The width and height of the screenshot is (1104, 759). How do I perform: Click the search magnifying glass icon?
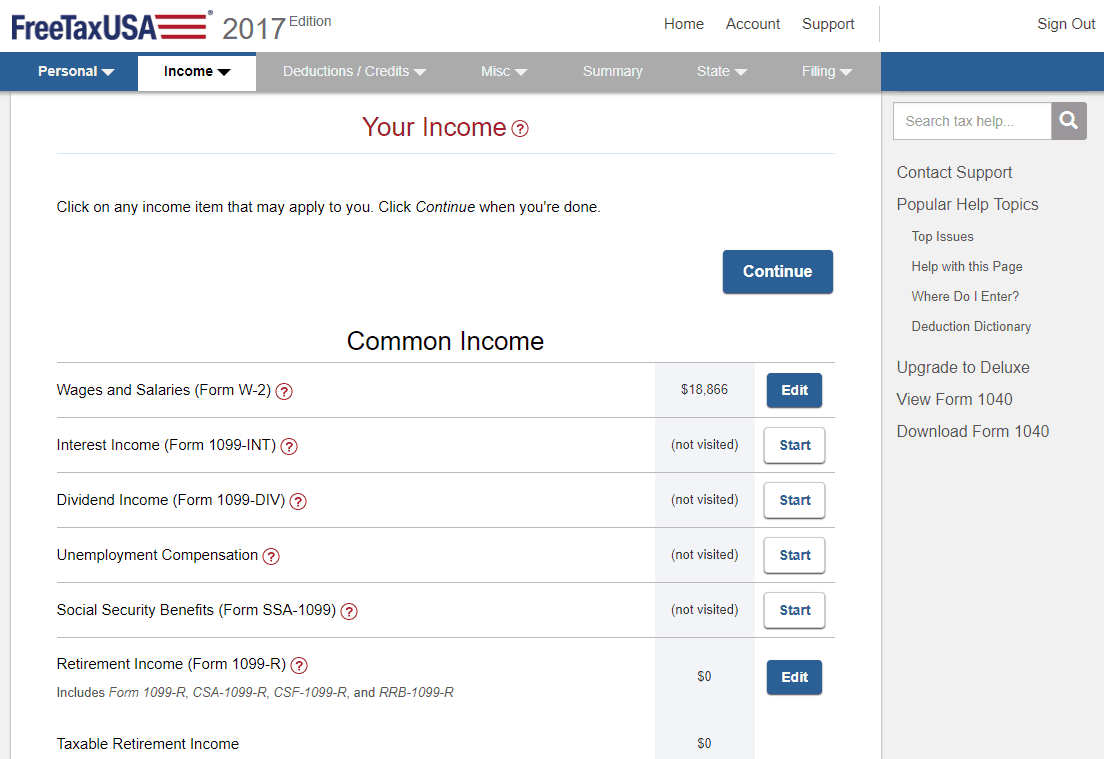[x=1068, y=120]
